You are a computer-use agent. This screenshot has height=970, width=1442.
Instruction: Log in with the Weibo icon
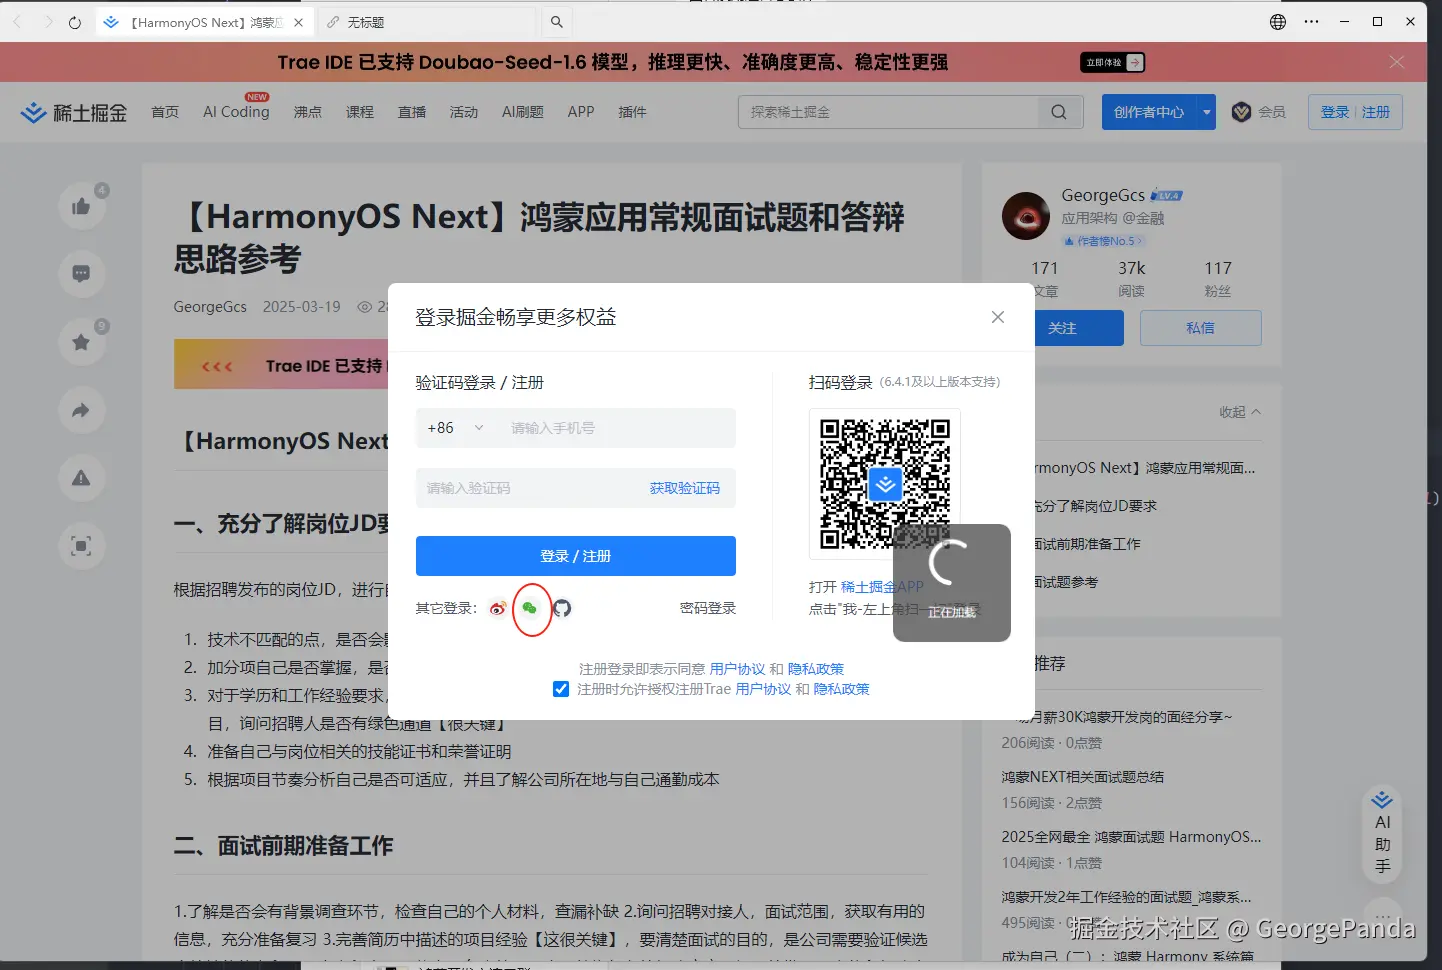pyautogui.click(x=497, y=608)
